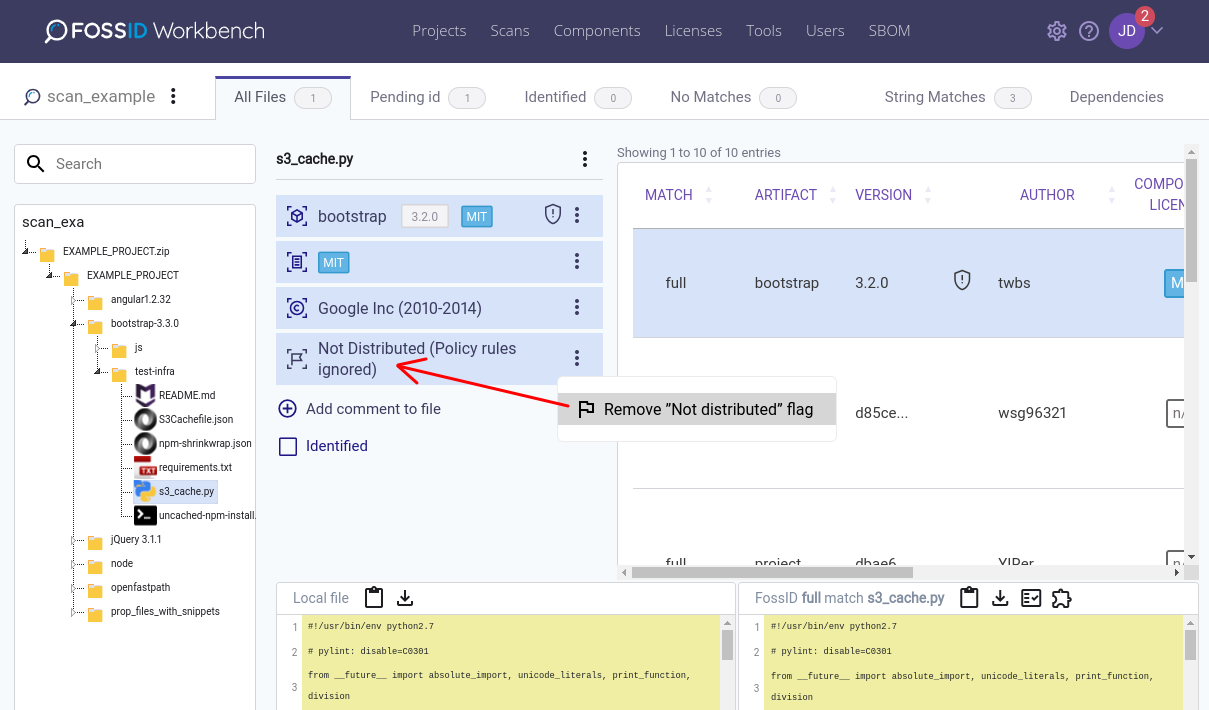1209x710 pixels.
Task: Open the JD user avatar menu
Action: (1127, 31)
